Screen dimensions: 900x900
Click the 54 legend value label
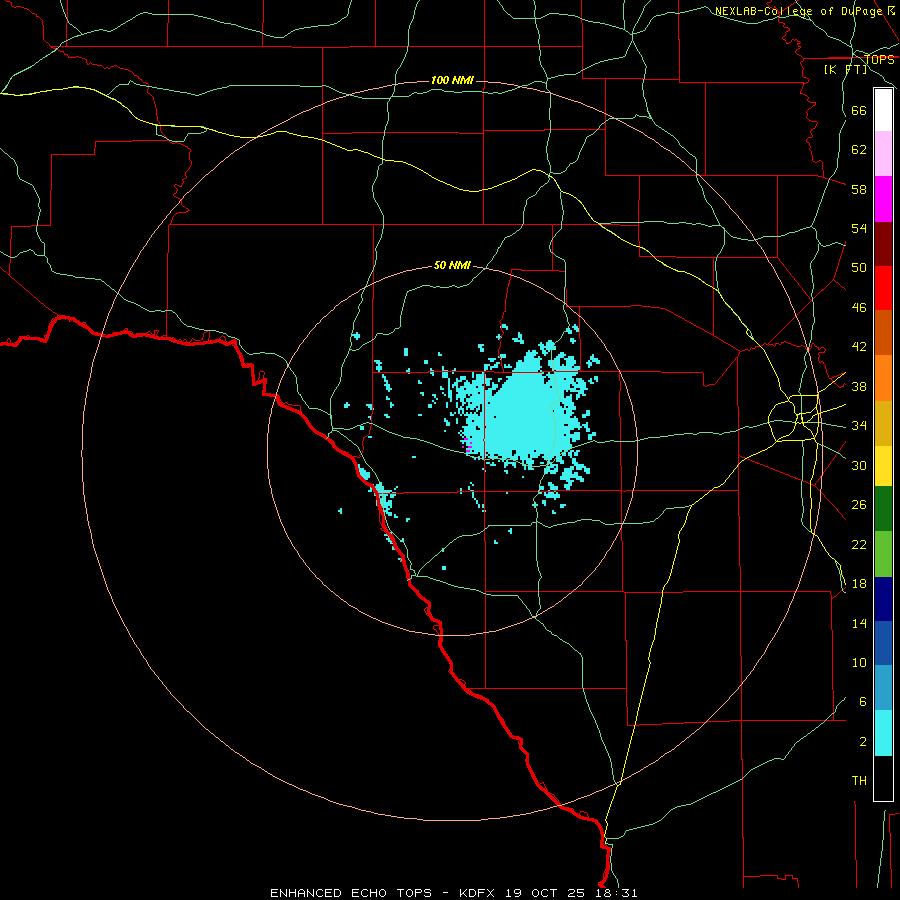click(x=859, y=228)
